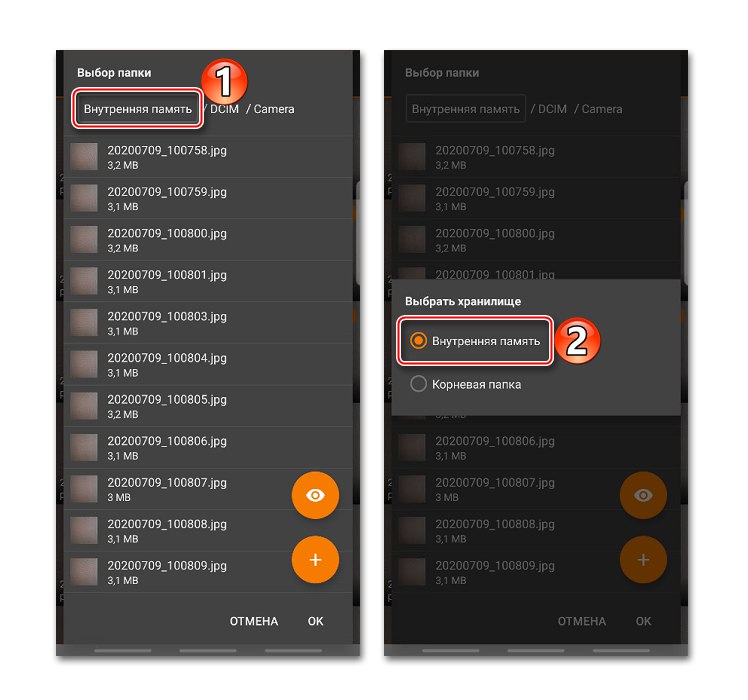Tap the orange eye preview button in left panel
This screenshot has height=700, width=748.
pyautogui.click(x=315, y=495)
